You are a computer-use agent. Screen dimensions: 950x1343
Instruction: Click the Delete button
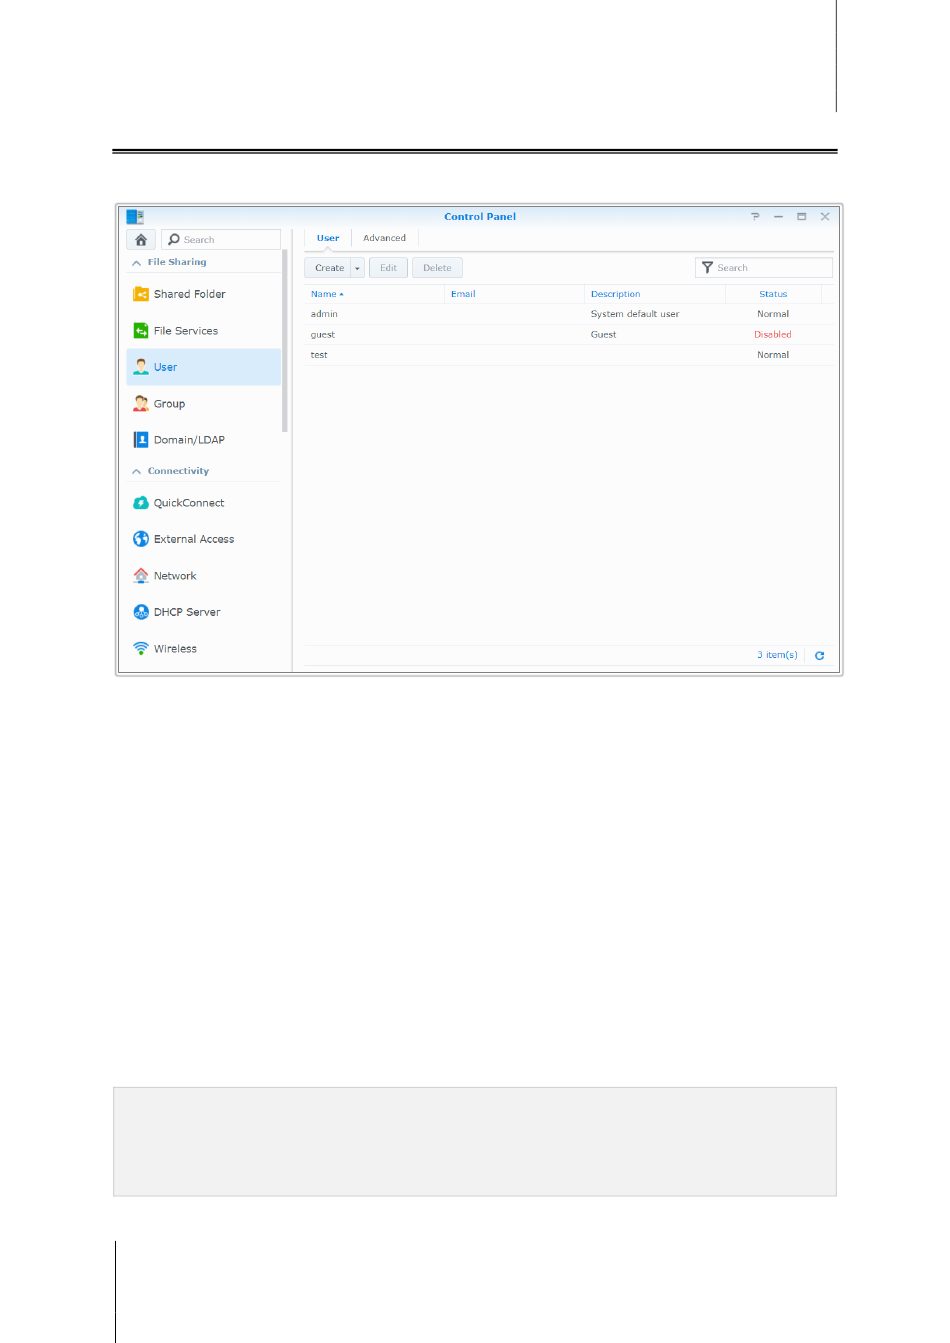coord(437,268)
